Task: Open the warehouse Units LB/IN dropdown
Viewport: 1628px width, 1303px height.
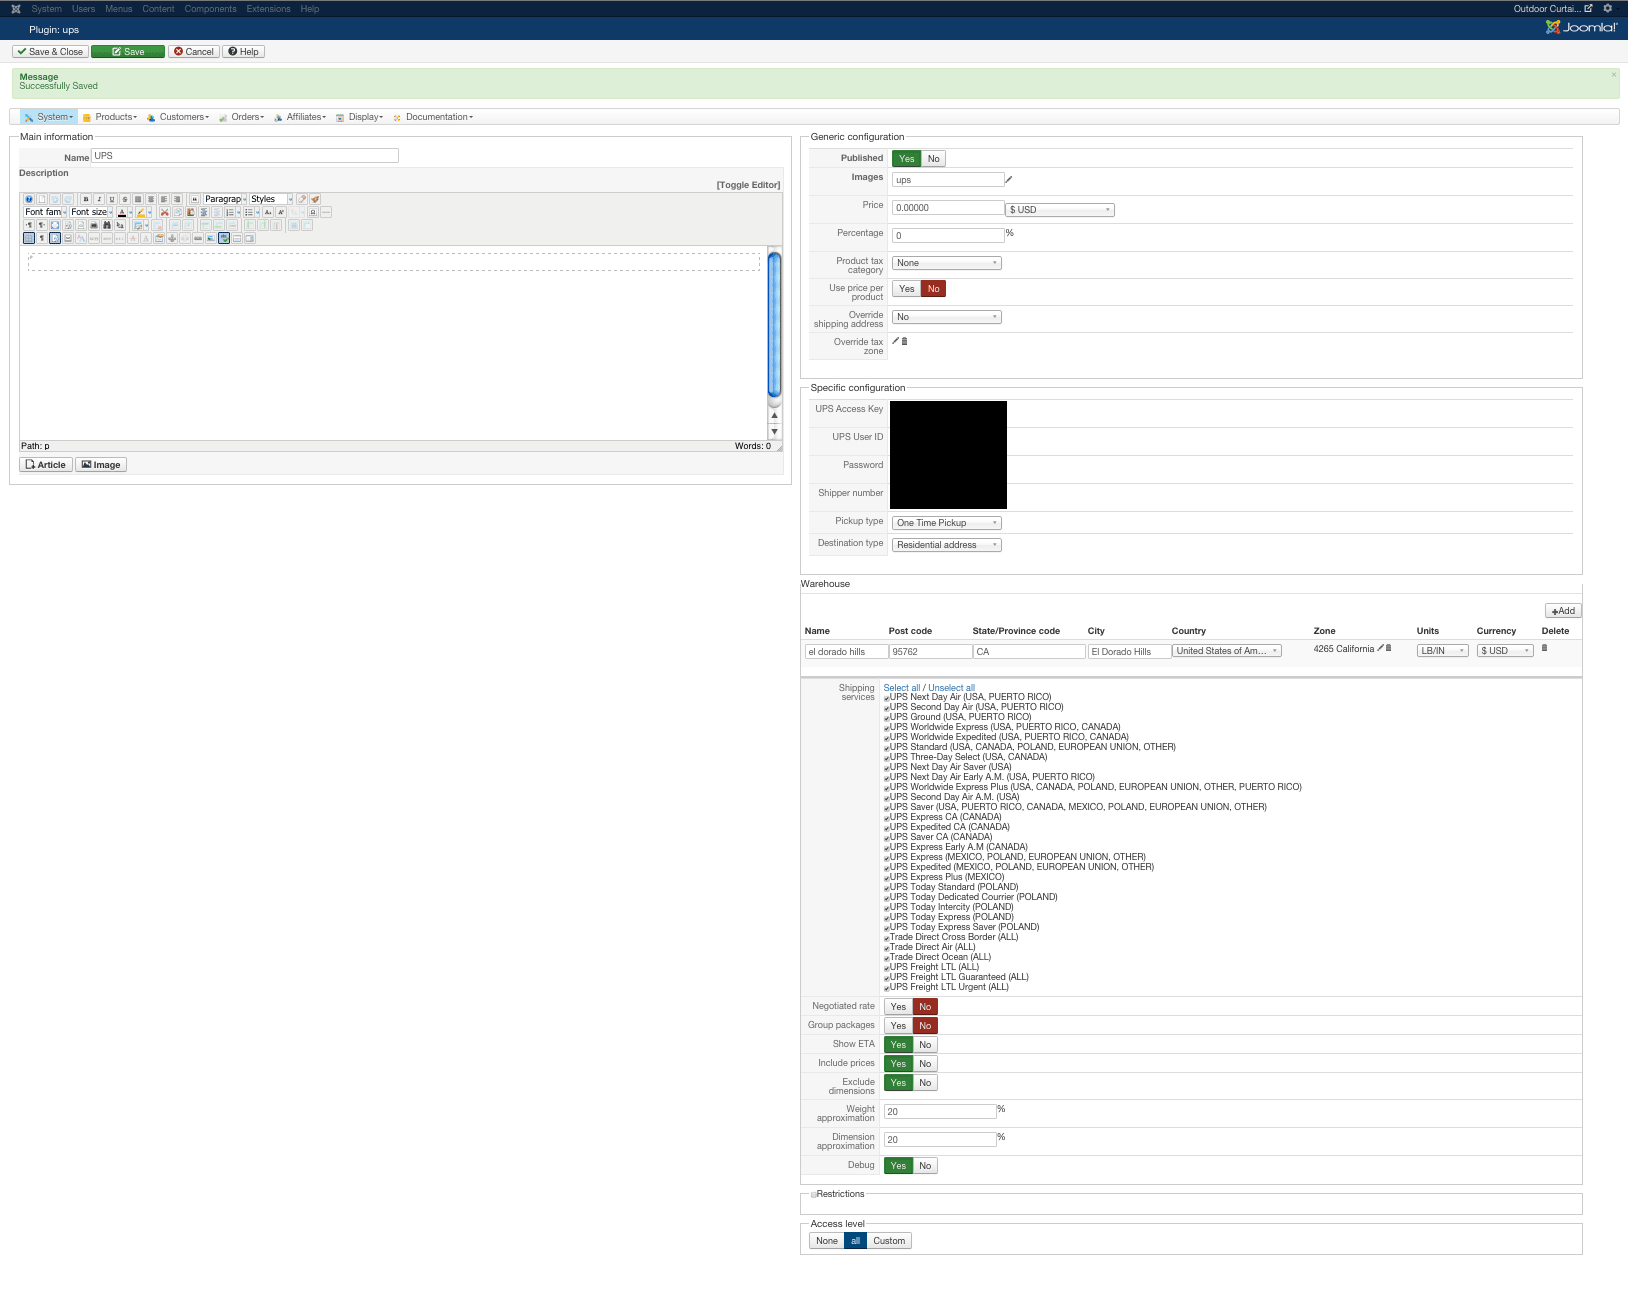Action: (x=1442, y=651)
